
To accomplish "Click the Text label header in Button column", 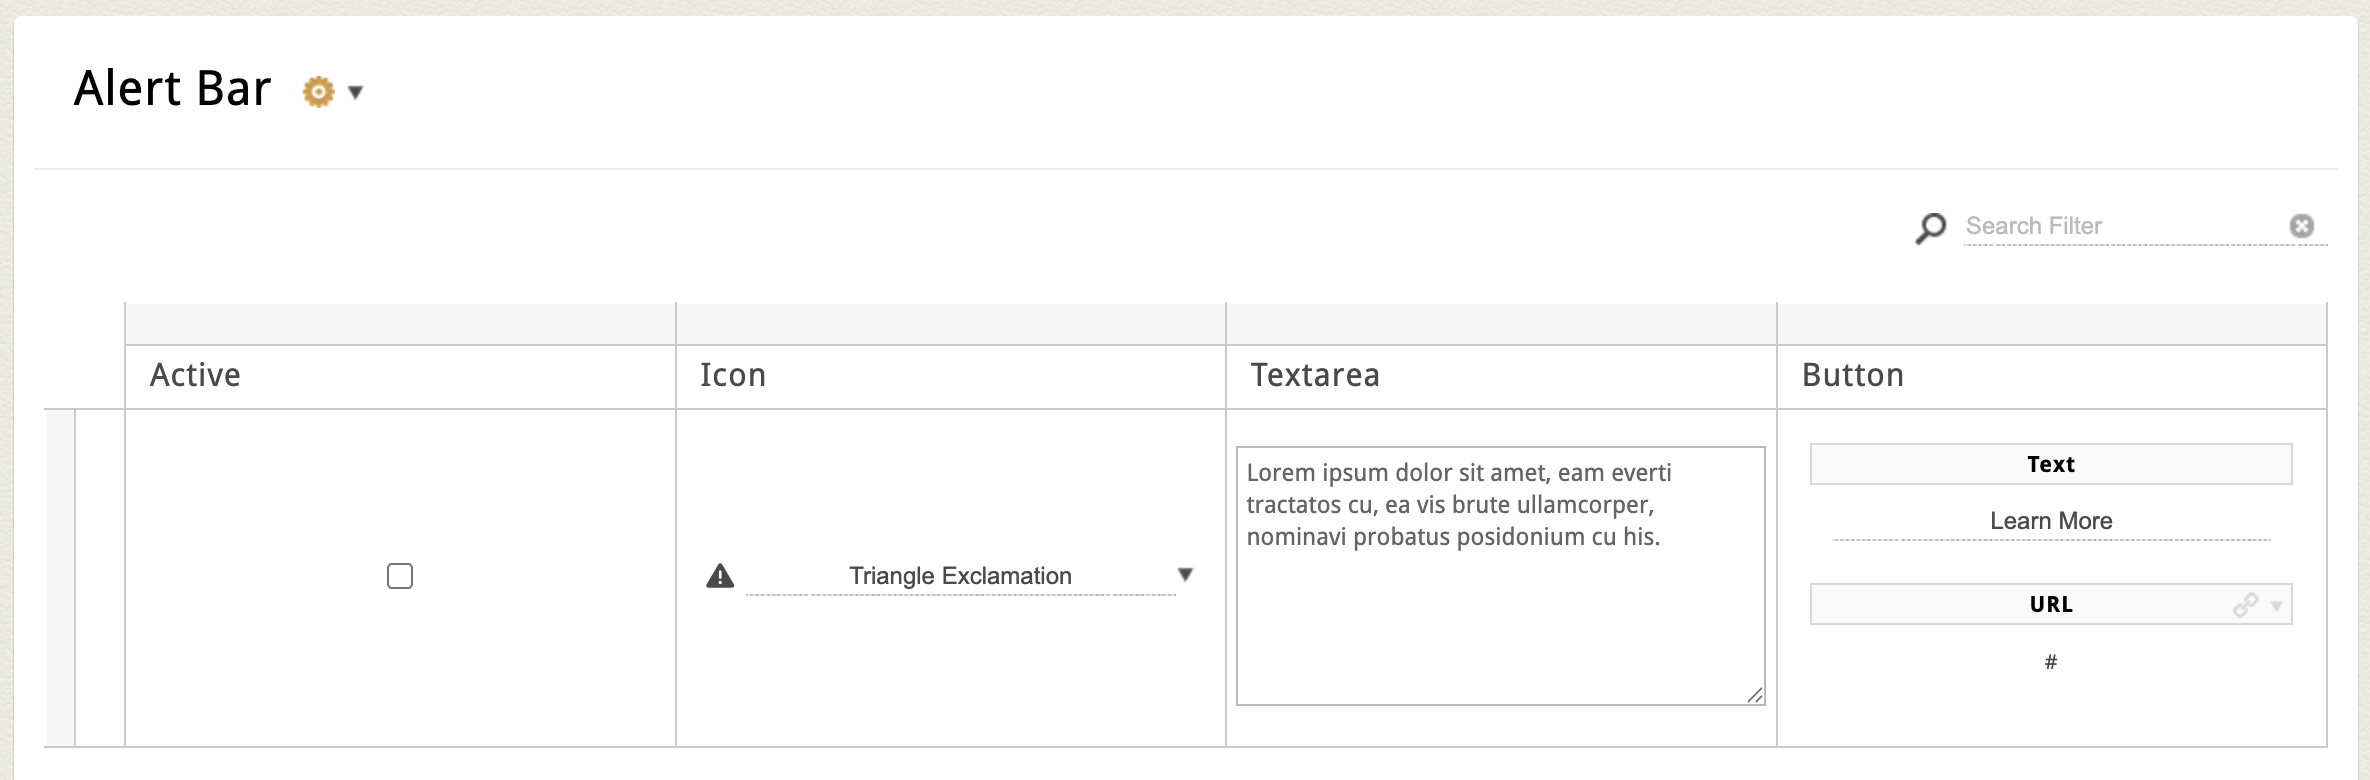I will pyautogui.click(x=2051, y=464).
